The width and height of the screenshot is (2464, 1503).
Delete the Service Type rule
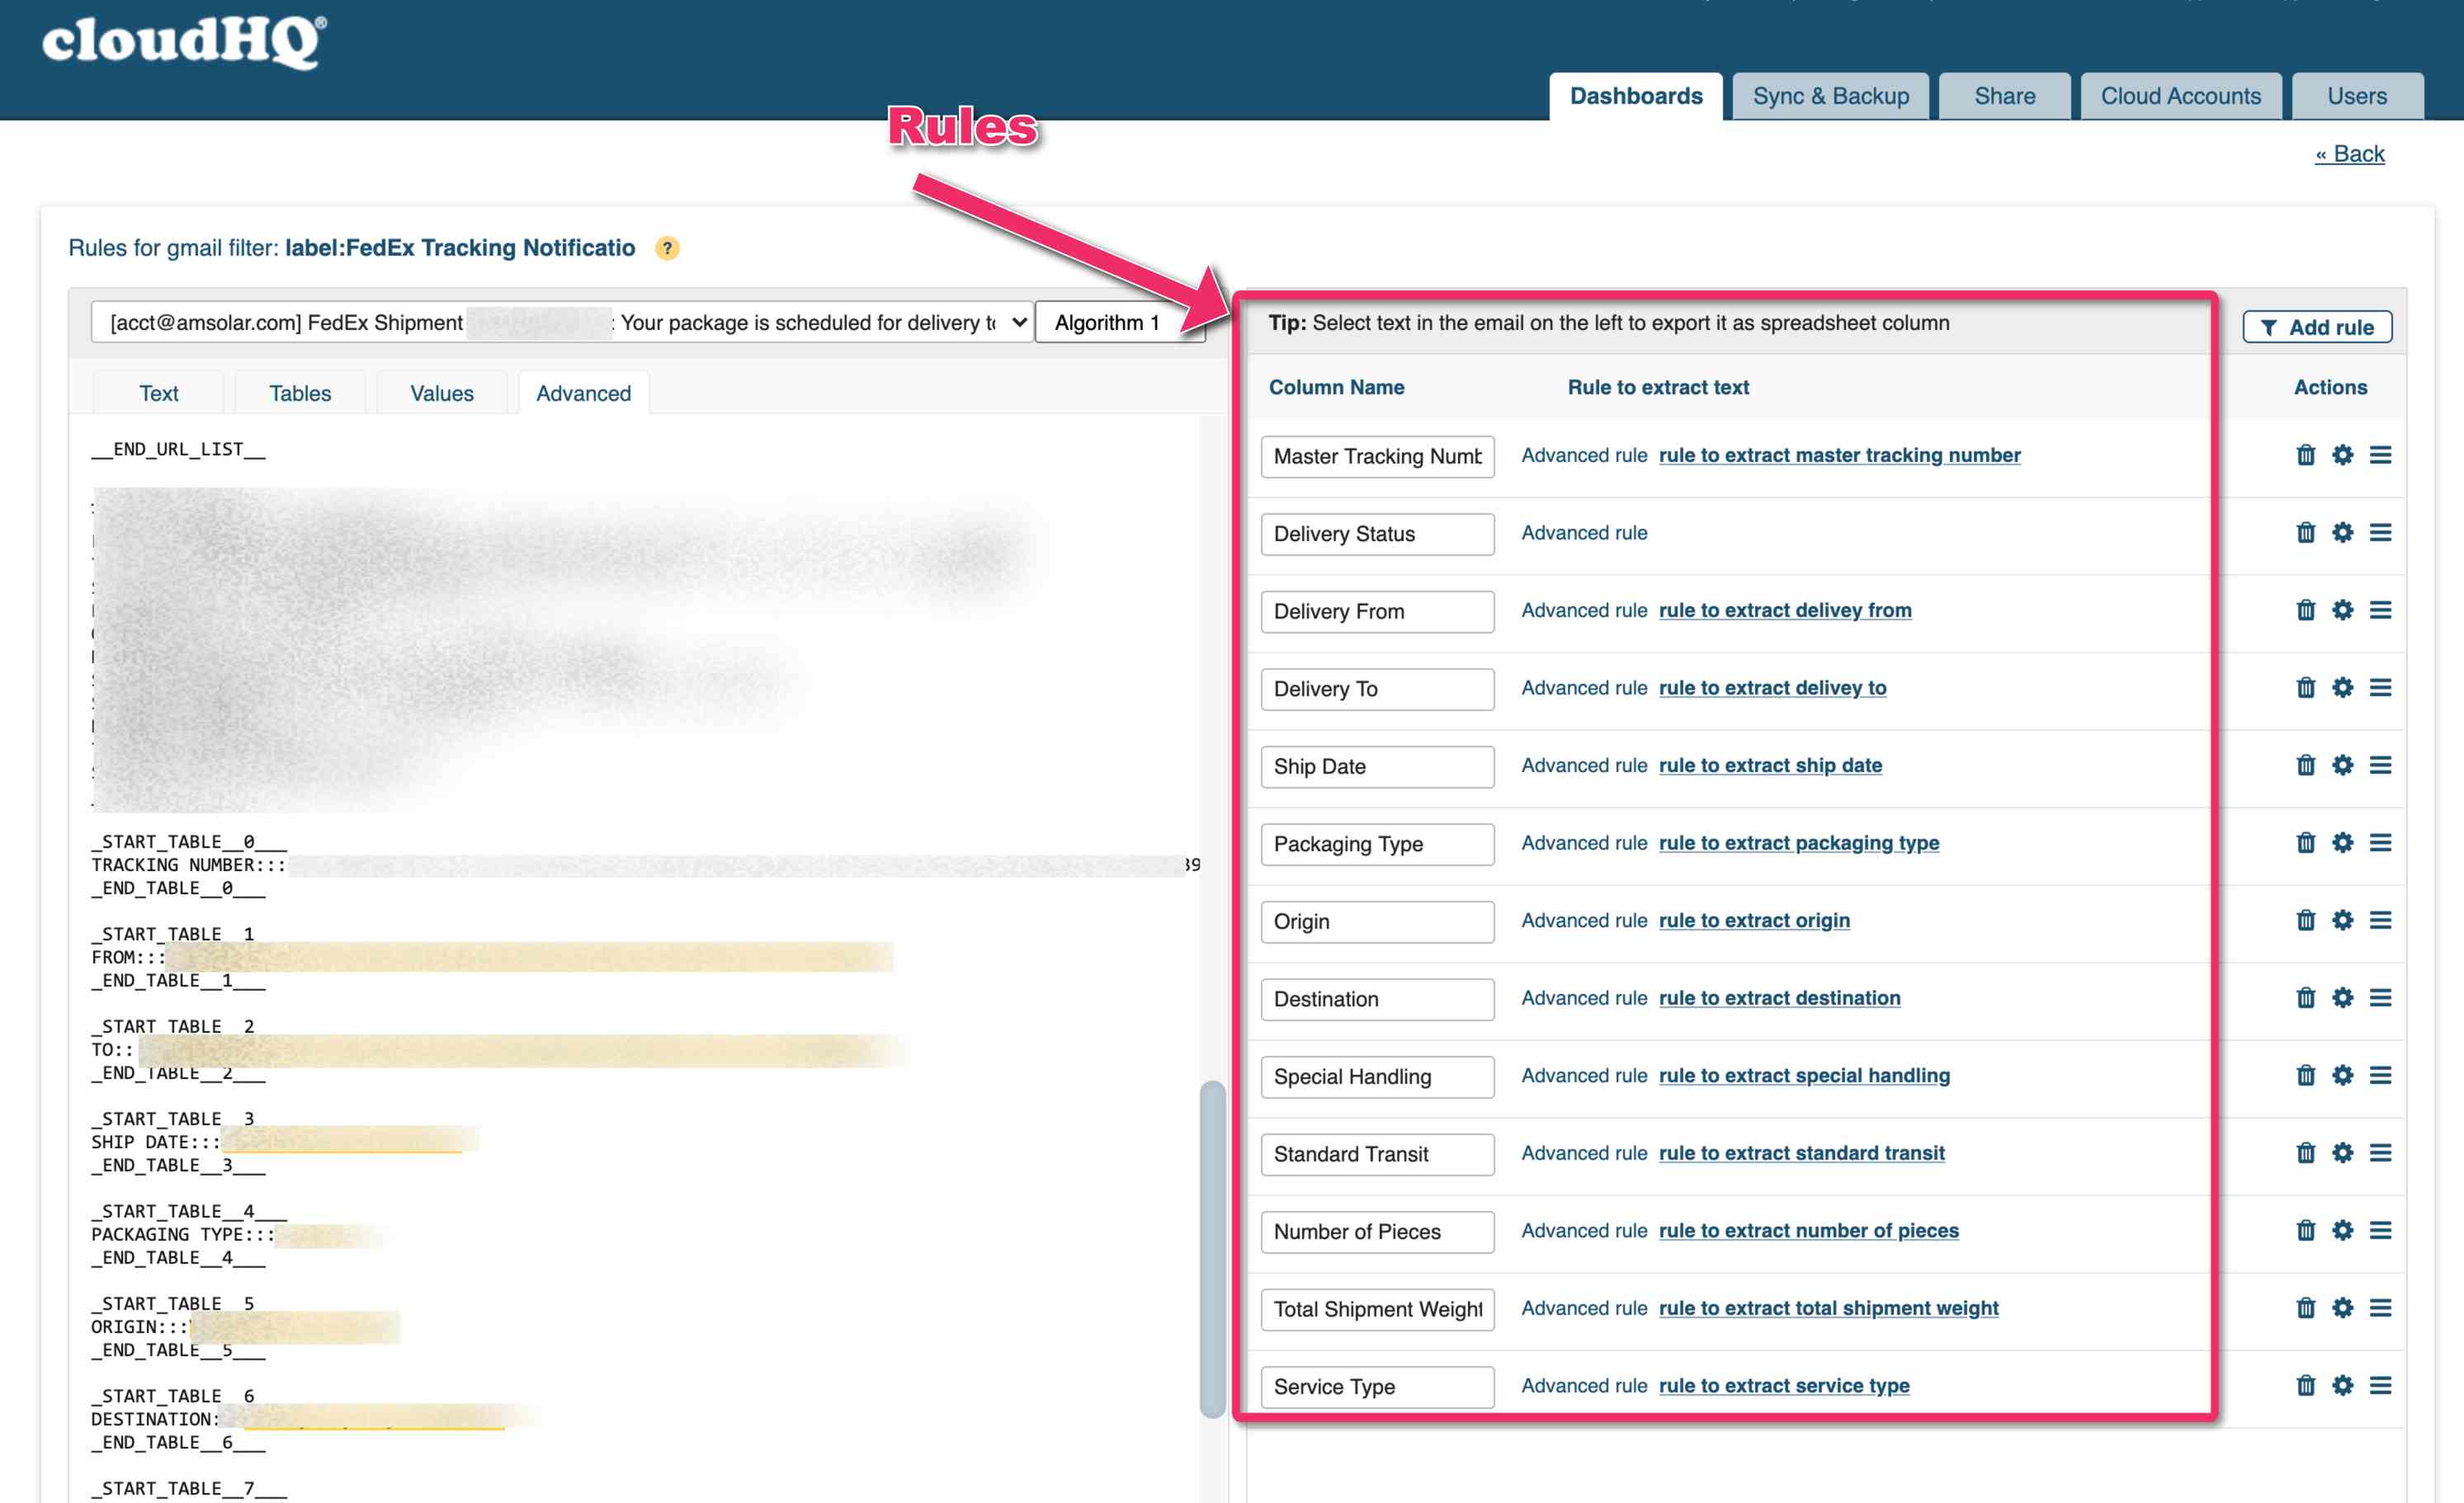(x=2305, y=1385)
